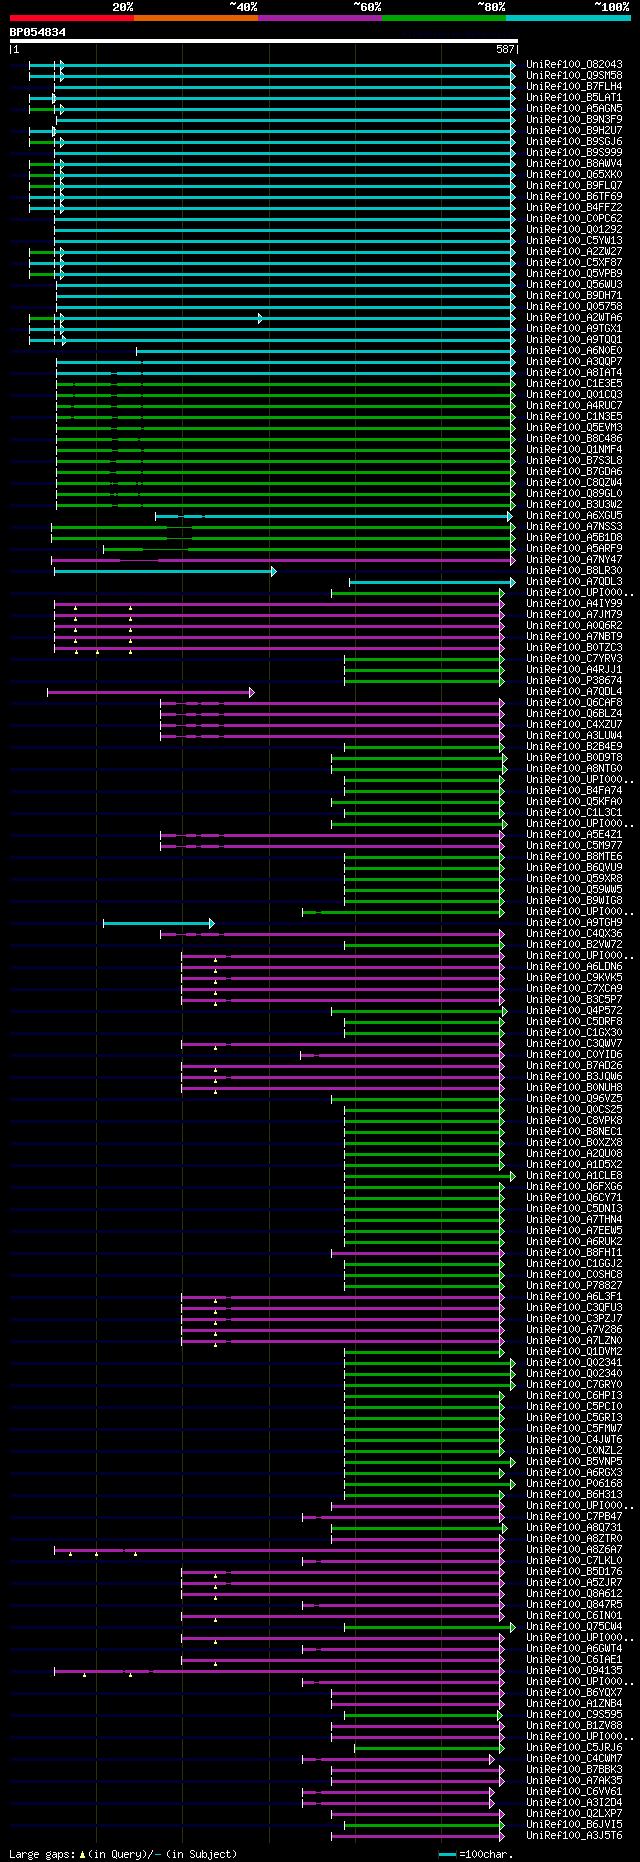Select the UniRef100_A6L3F1 label

(x=574, y=1296)
